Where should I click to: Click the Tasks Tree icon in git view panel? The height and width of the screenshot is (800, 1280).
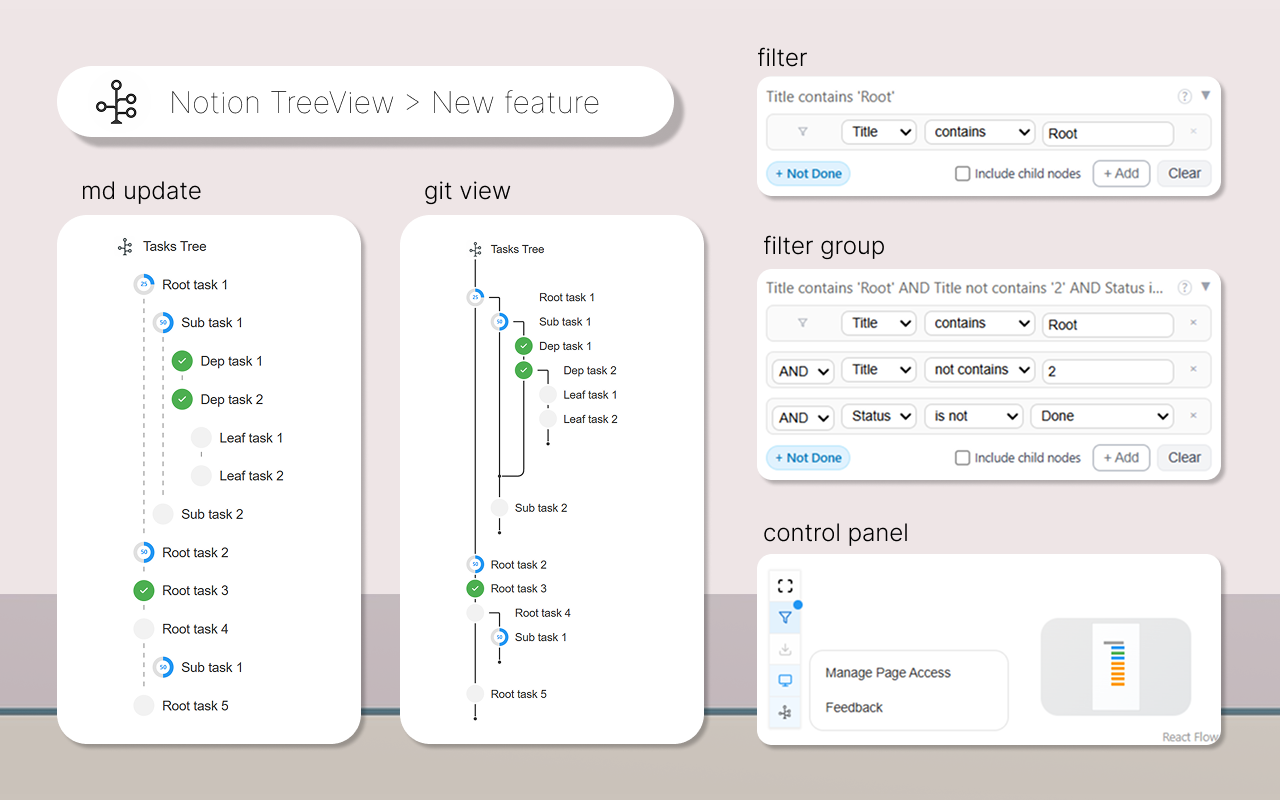click(x=475, y=249)
